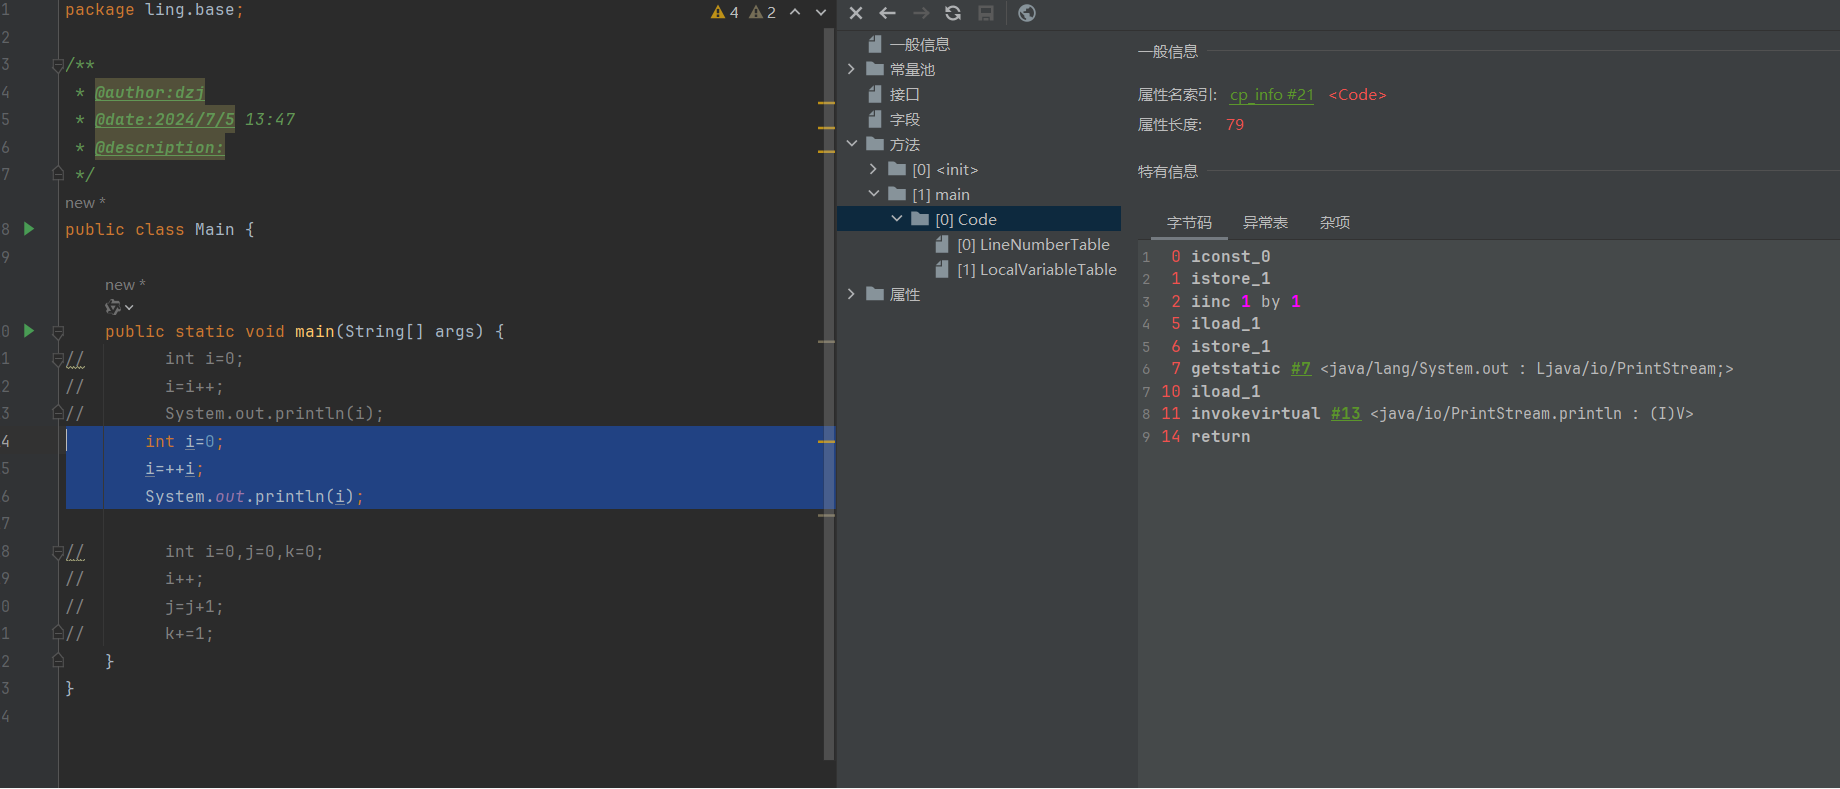Select the [0] <init> method node
This screenshot has width=1840, height=789.
[x=944, y=169]
